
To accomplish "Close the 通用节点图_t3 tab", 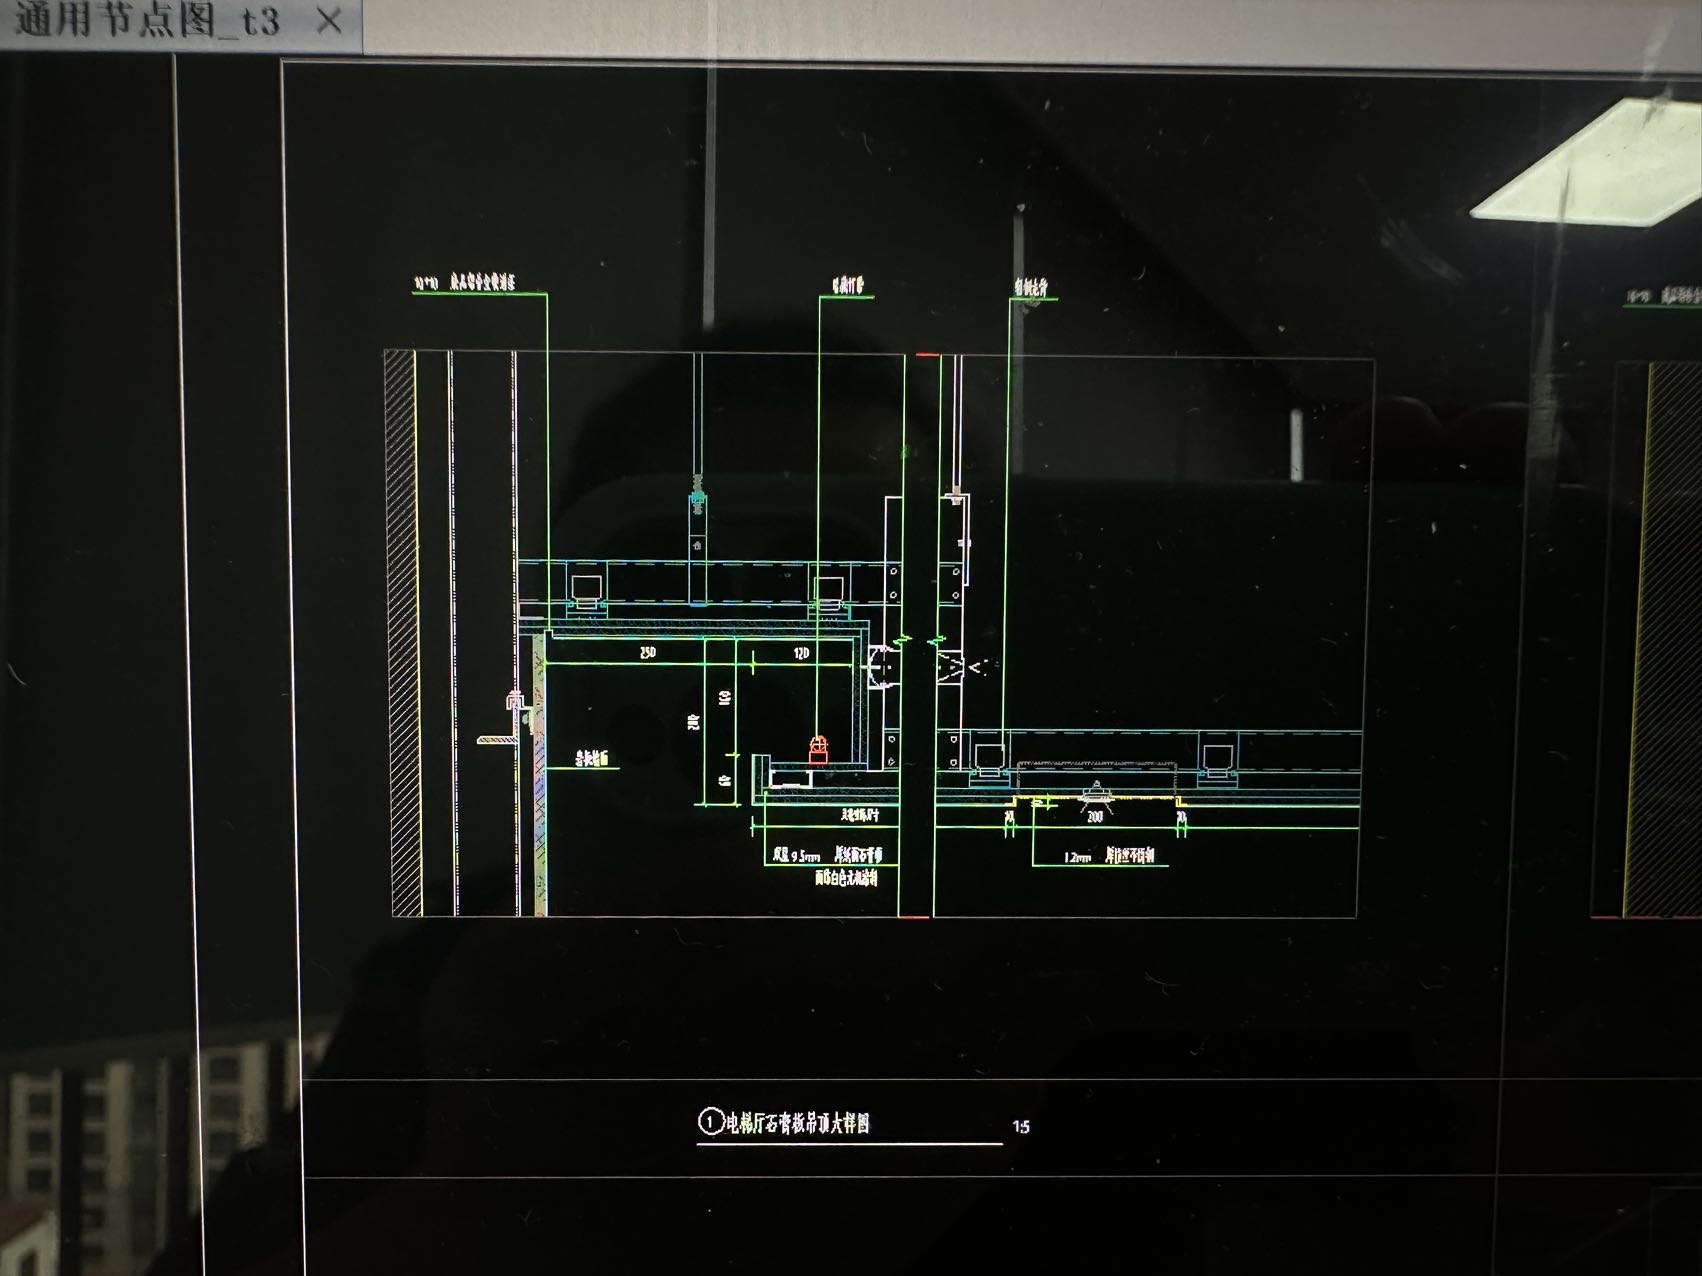I will pyautogui.click(x=328, y=20).
